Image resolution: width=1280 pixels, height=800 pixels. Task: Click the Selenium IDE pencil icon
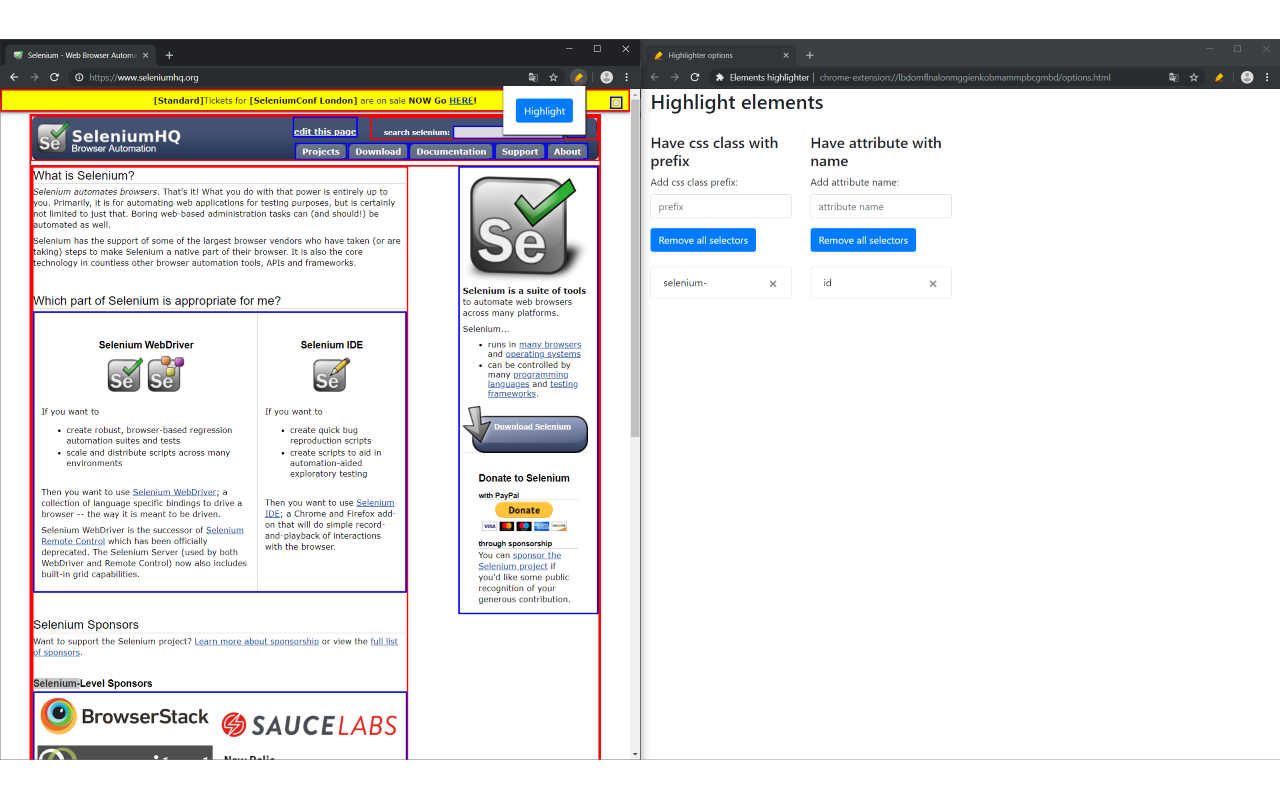coord(332,374)
